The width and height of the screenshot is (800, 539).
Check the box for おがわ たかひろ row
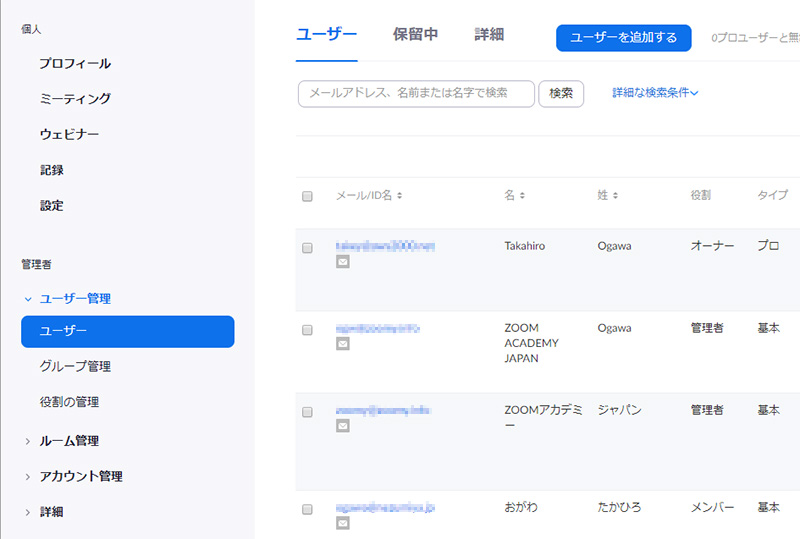pyautogui.click(x=307, y=509)
